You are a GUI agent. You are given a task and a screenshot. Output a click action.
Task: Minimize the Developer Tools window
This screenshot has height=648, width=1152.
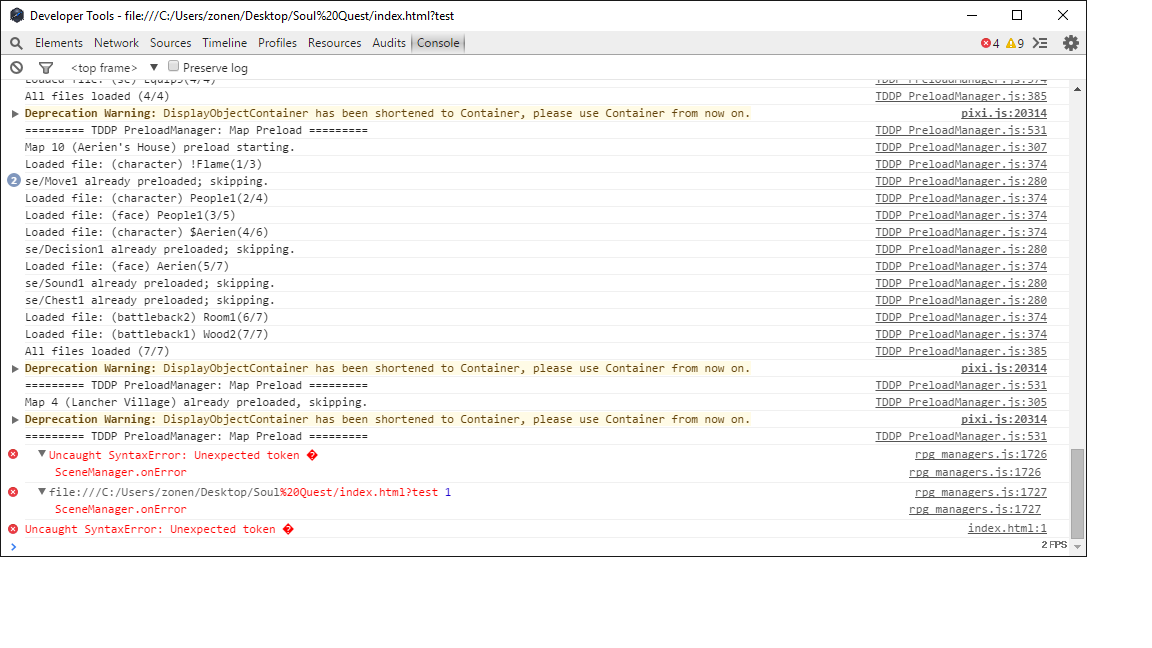pos(972,15)
